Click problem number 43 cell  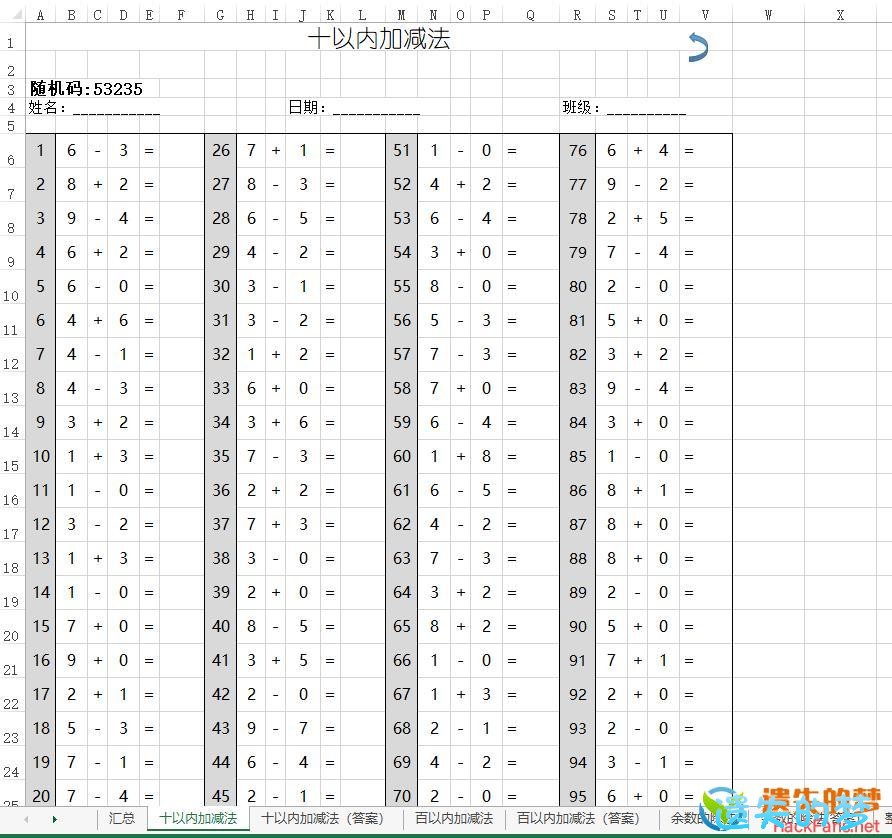click(221, 728)
